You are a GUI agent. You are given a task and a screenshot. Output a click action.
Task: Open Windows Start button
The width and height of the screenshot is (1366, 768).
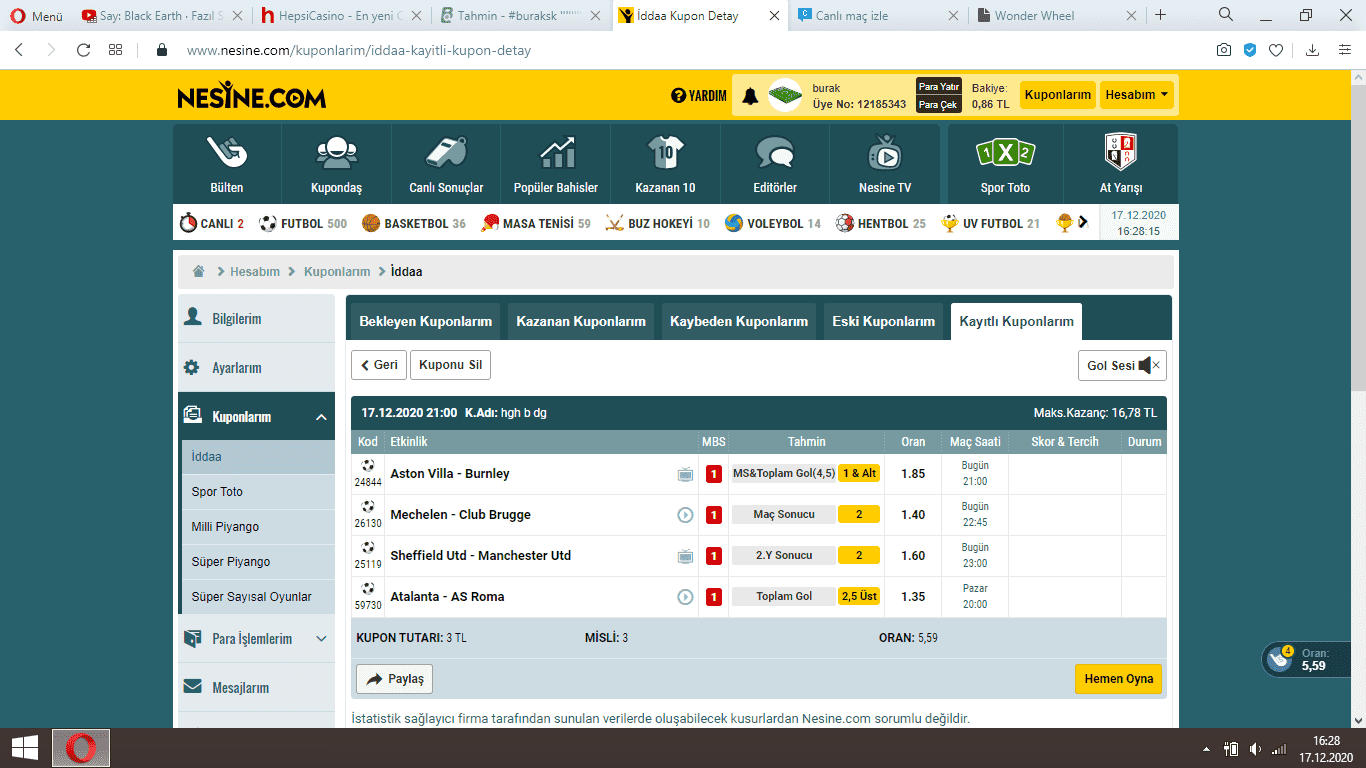[x=25, y=748]
